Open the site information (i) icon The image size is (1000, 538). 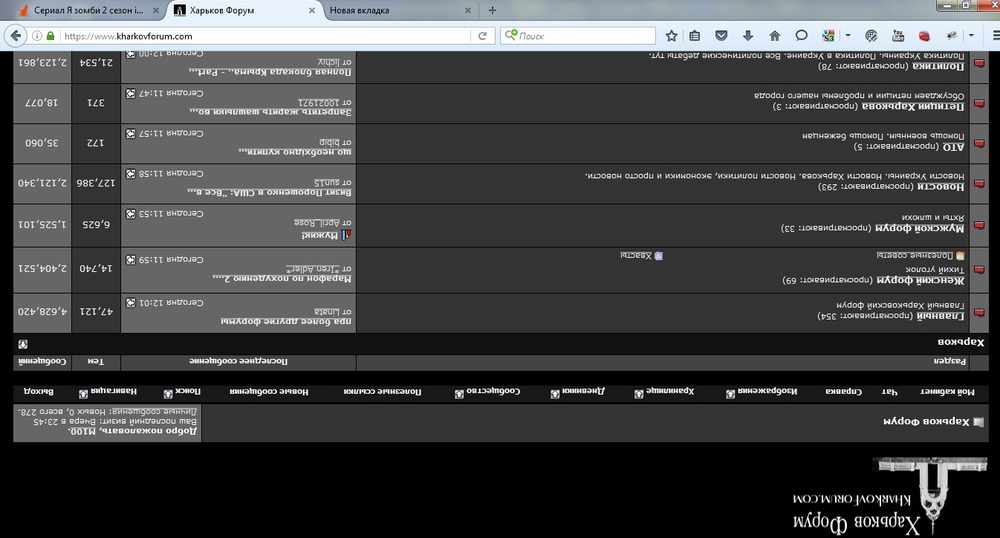click(37, 36)
